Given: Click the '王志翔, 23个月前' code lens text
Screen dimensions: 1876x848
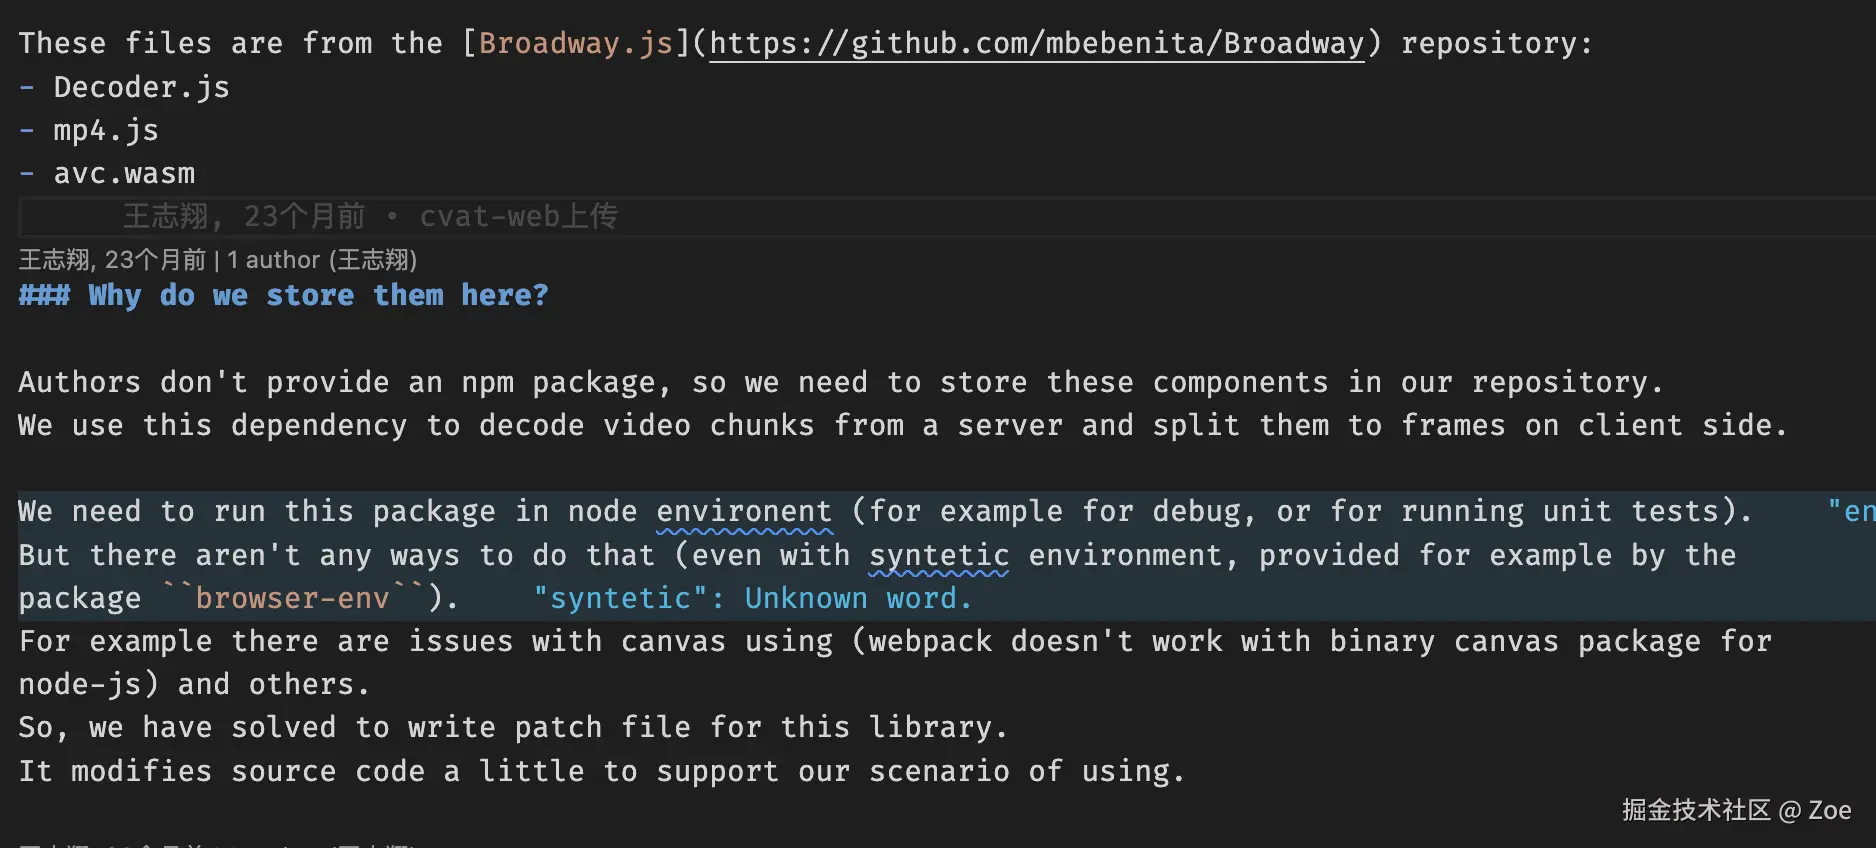Looking at the screenshot, I should (x=112, y=260).
